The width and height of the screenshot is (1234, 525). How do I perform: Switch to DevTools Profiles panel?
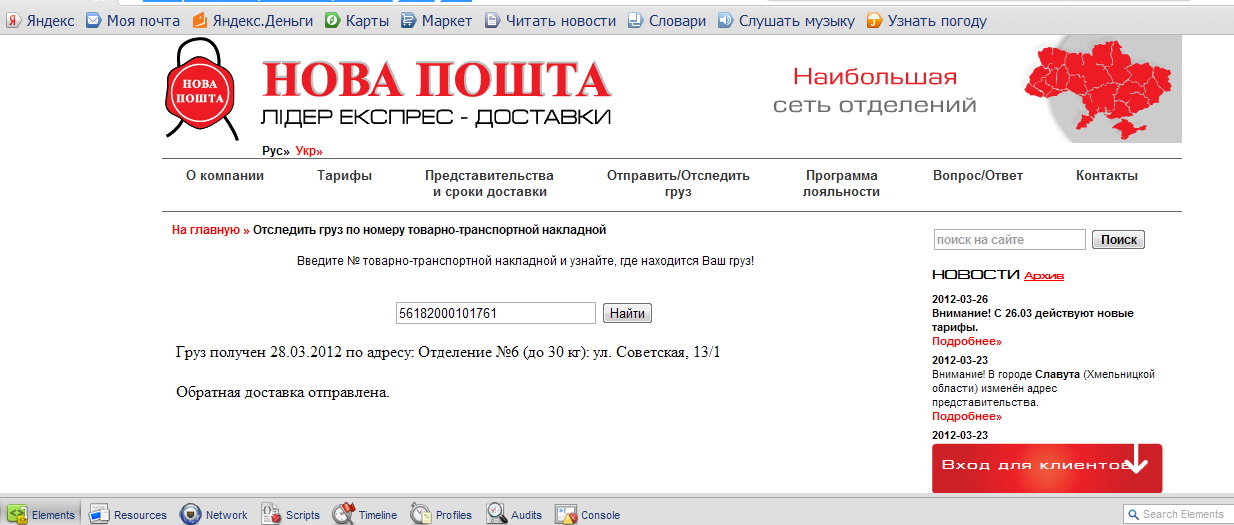[x=441, y=514]
